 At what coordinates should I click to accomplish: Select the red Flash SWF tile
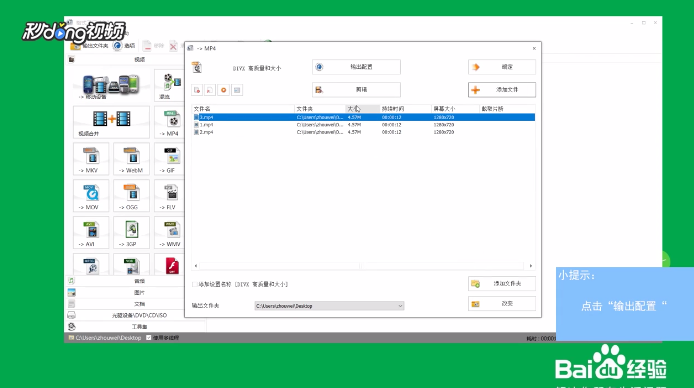[x=171, y=265]
